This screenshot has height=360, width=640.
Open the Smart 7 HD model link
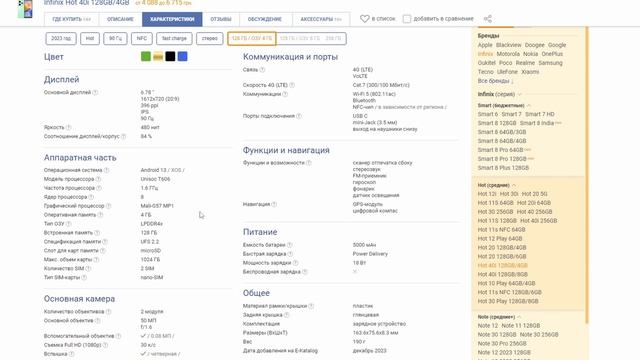point(540,114)
